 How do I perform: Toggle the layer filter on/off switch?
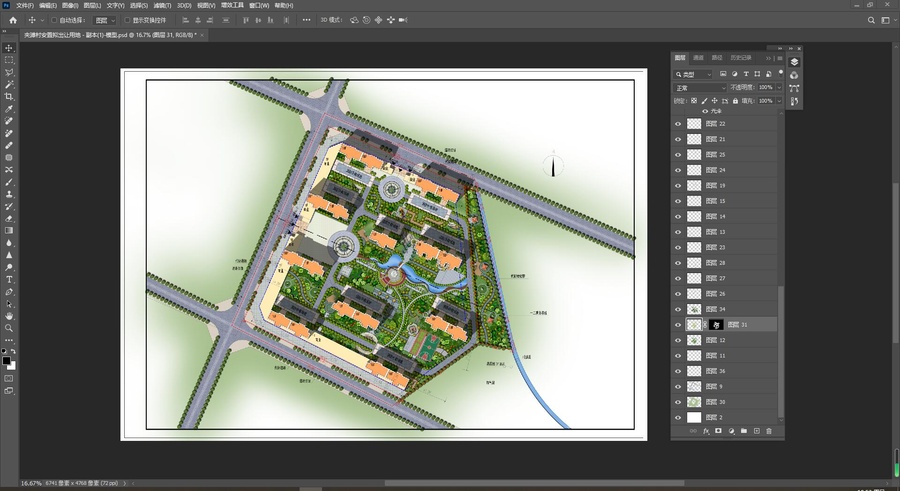(781, 74)
